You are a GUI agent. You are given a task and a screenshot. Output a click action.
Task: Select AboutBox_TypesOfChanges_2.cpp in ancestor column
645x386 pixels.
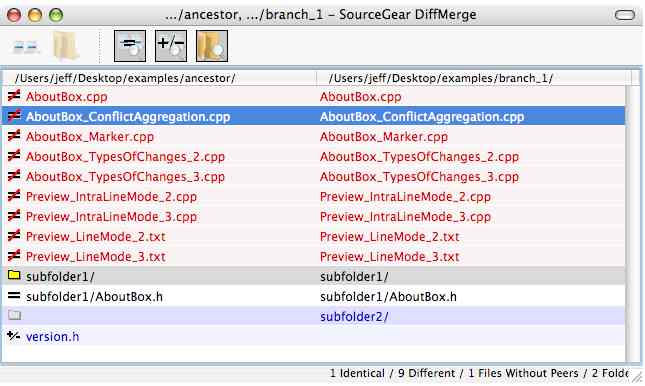[x=125, y=157]
